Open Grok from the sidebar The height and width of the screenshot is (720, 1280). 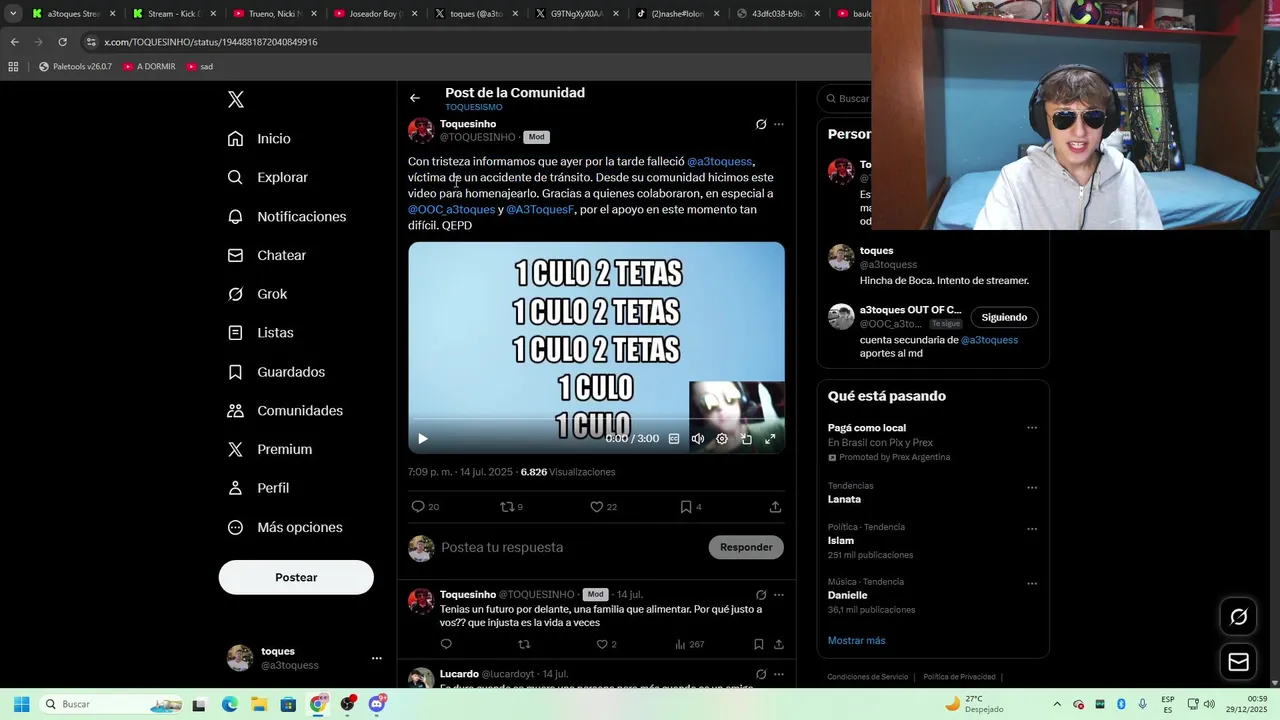pos(257,294)
